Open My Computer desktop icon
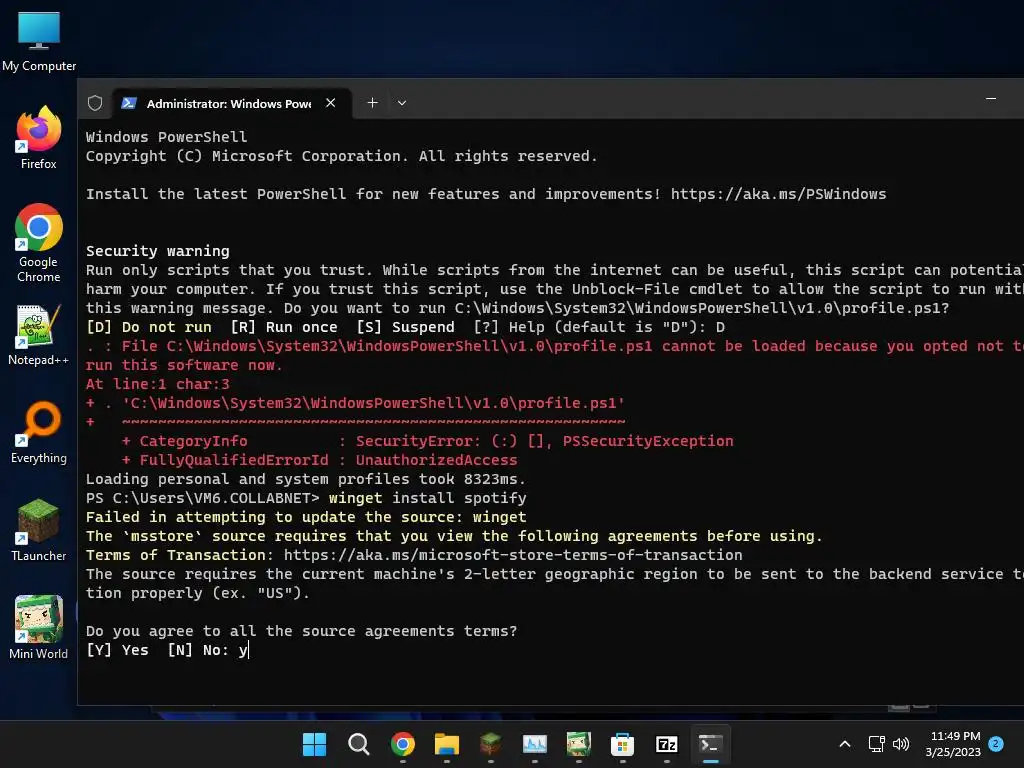Image resolution: width=1024 pixels, height=768 pixels. (x=39, y=42)
